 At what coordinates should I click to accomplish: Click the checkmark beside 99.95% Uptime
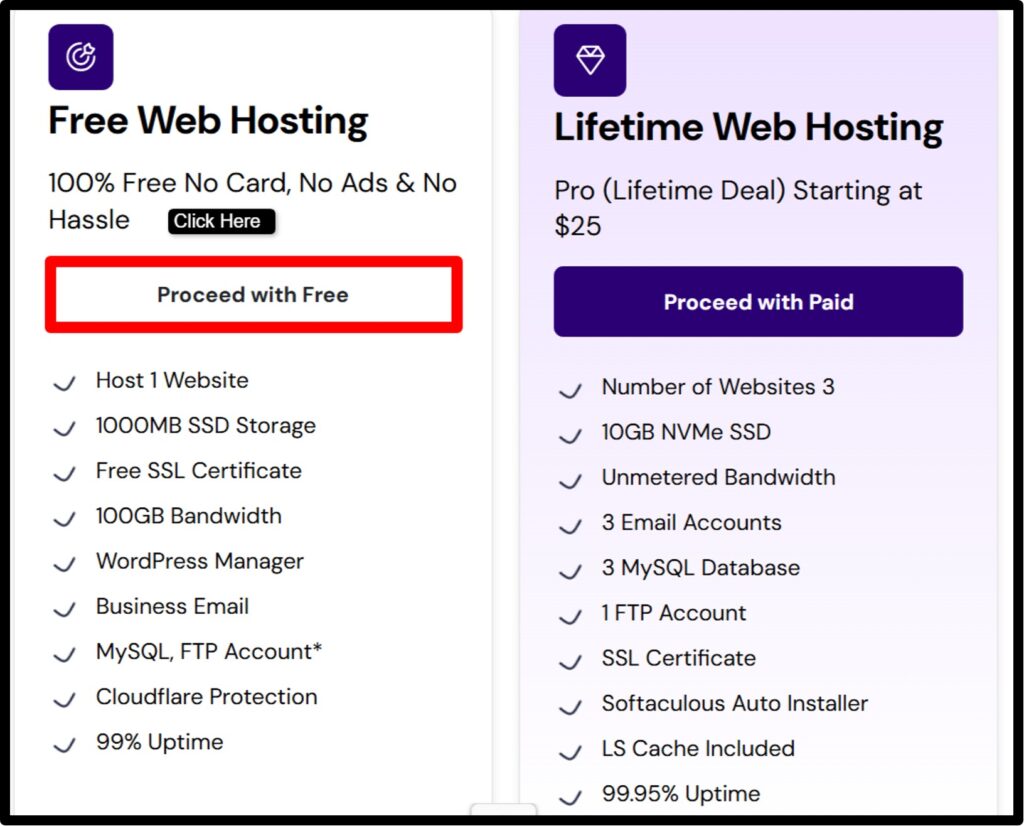pyautogui.click(x=570, y=798)
